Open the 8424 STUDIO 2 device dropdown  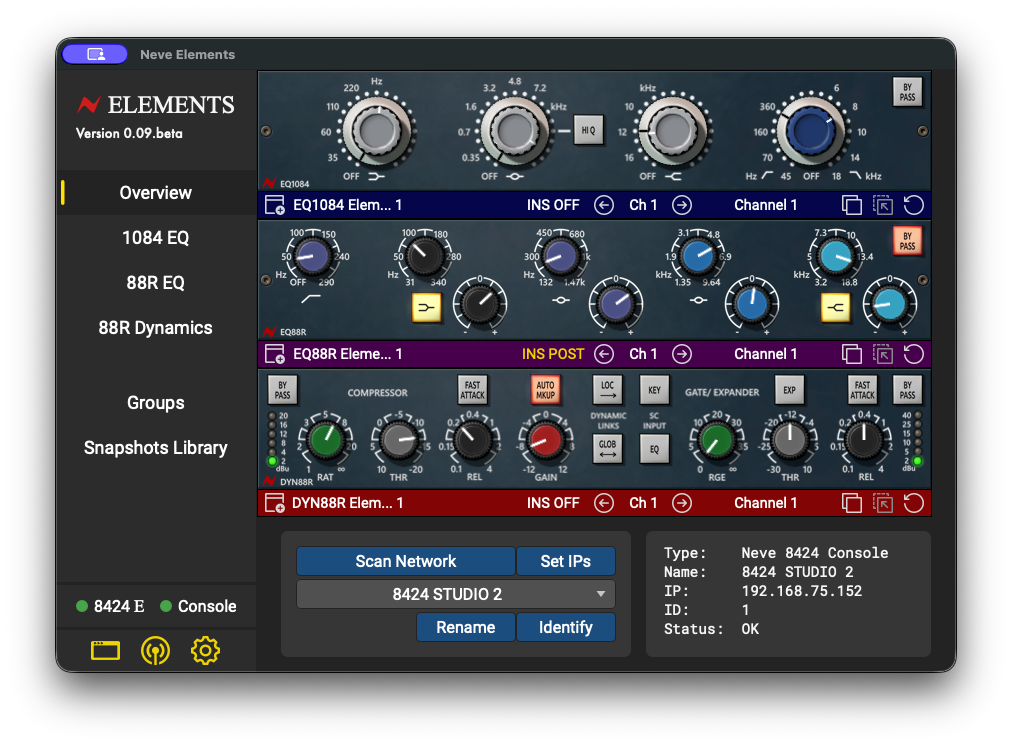tap(455, 594)
